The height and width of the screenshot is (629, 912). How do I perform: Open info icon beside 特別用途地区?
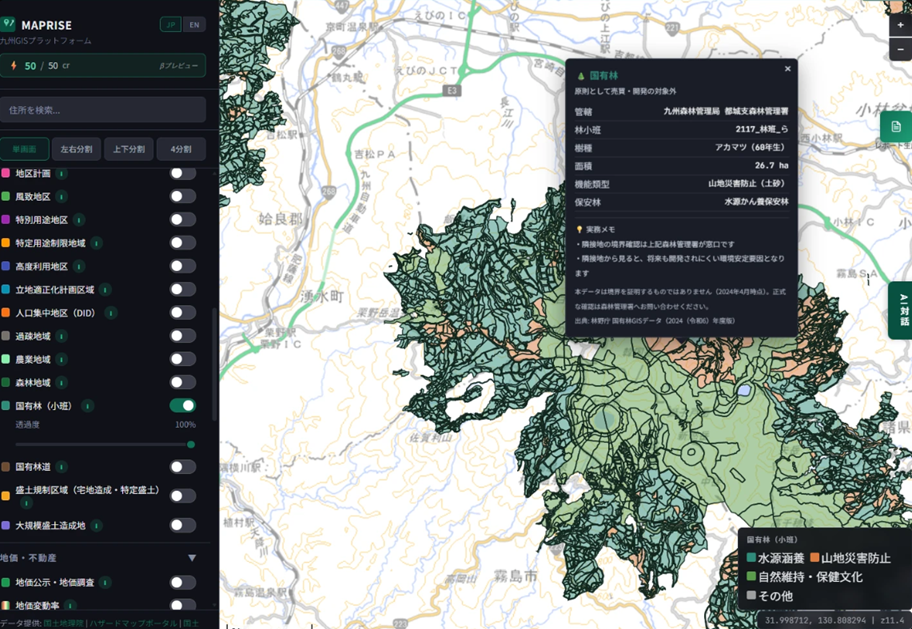click(x=79, y=220)
